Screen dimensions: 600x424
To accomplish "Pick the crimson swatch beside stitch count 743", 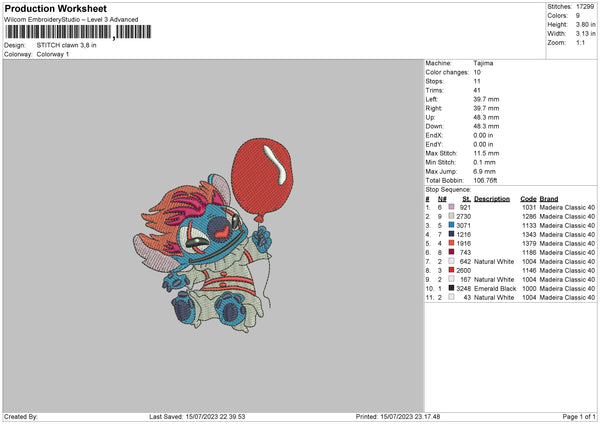I will click(x=451, y=252).
